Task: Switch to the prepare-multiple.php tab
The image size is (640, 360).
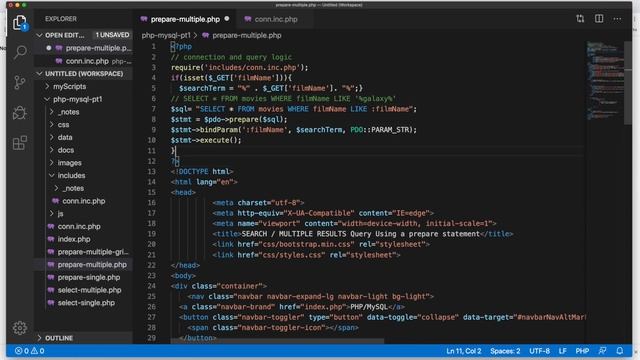Action: 185,19
